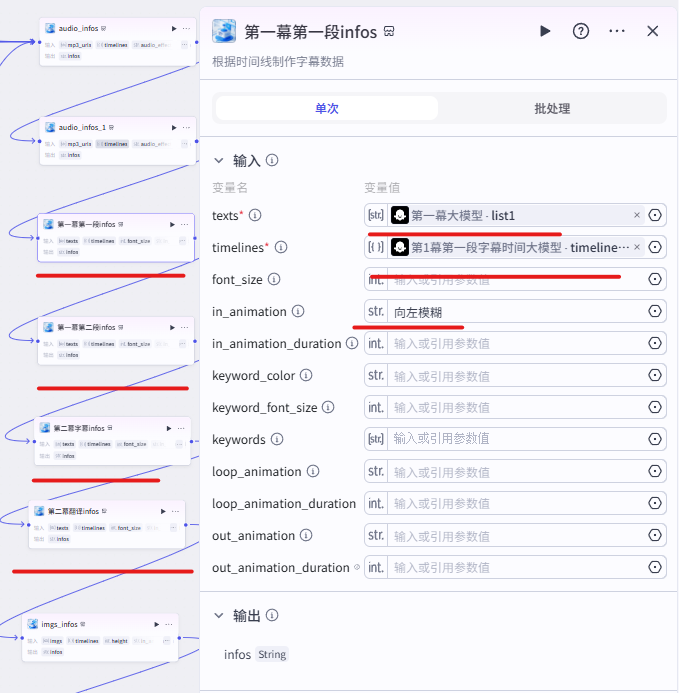
Task: Open reference picker for in_animation_duration row
Action: (655, 343)
